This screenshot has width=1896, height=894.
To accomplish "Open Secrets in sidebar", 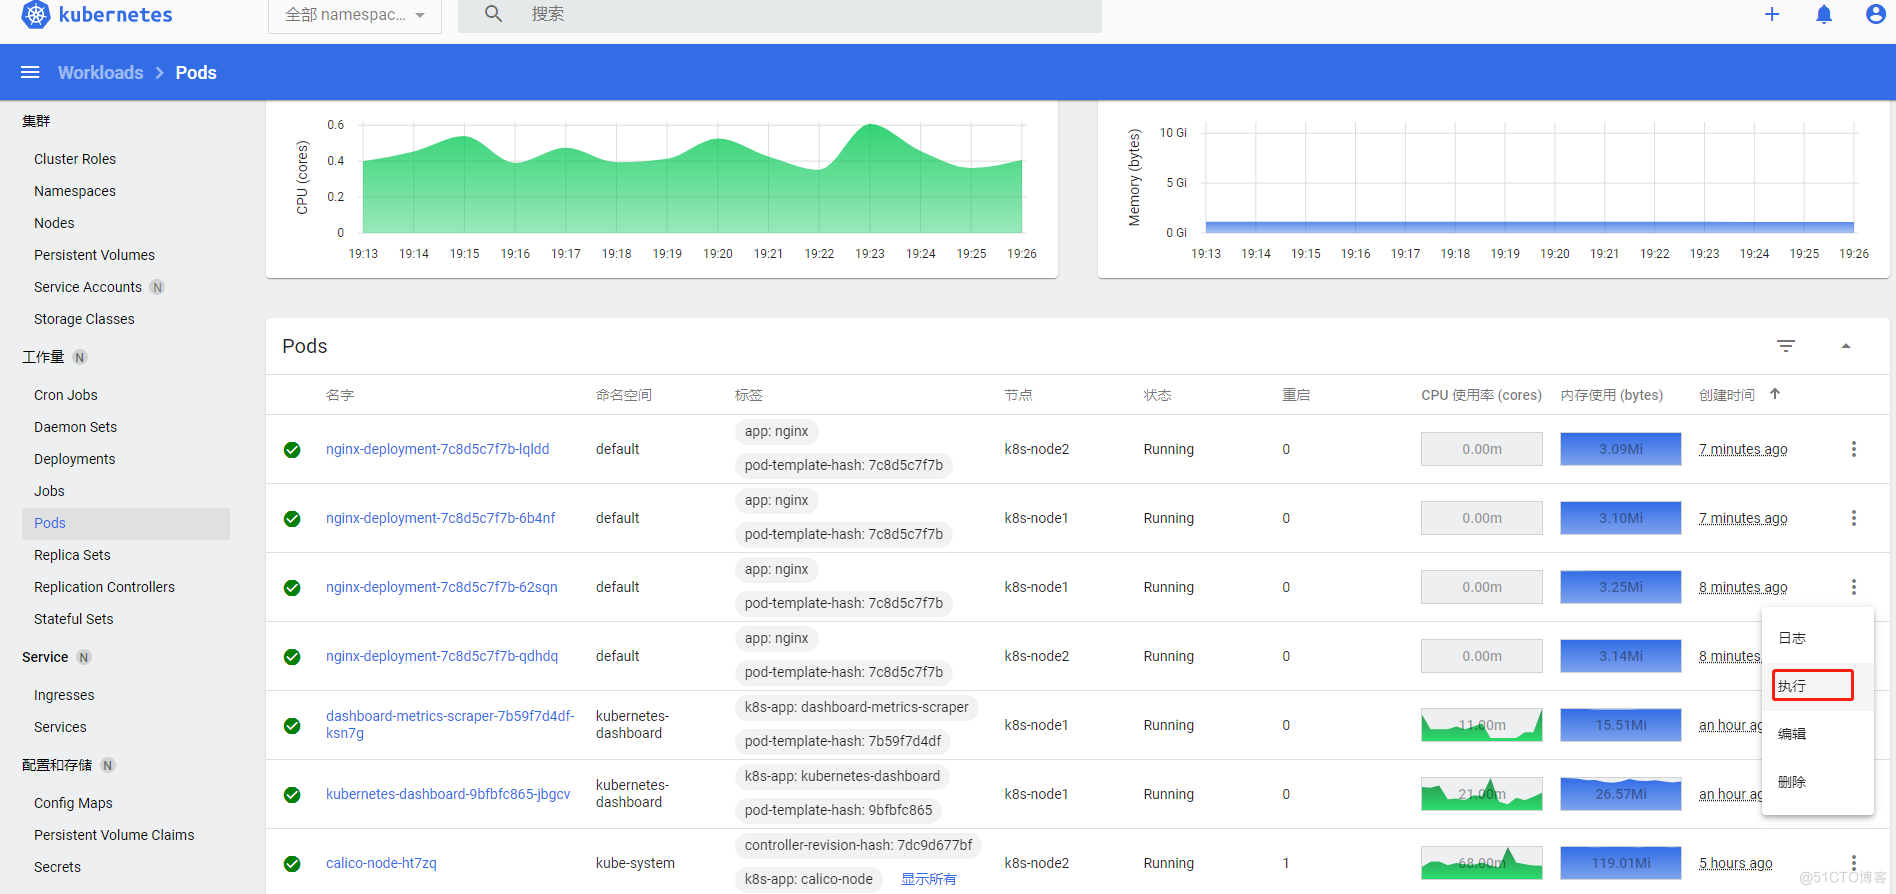I will (x=57, y=867).
